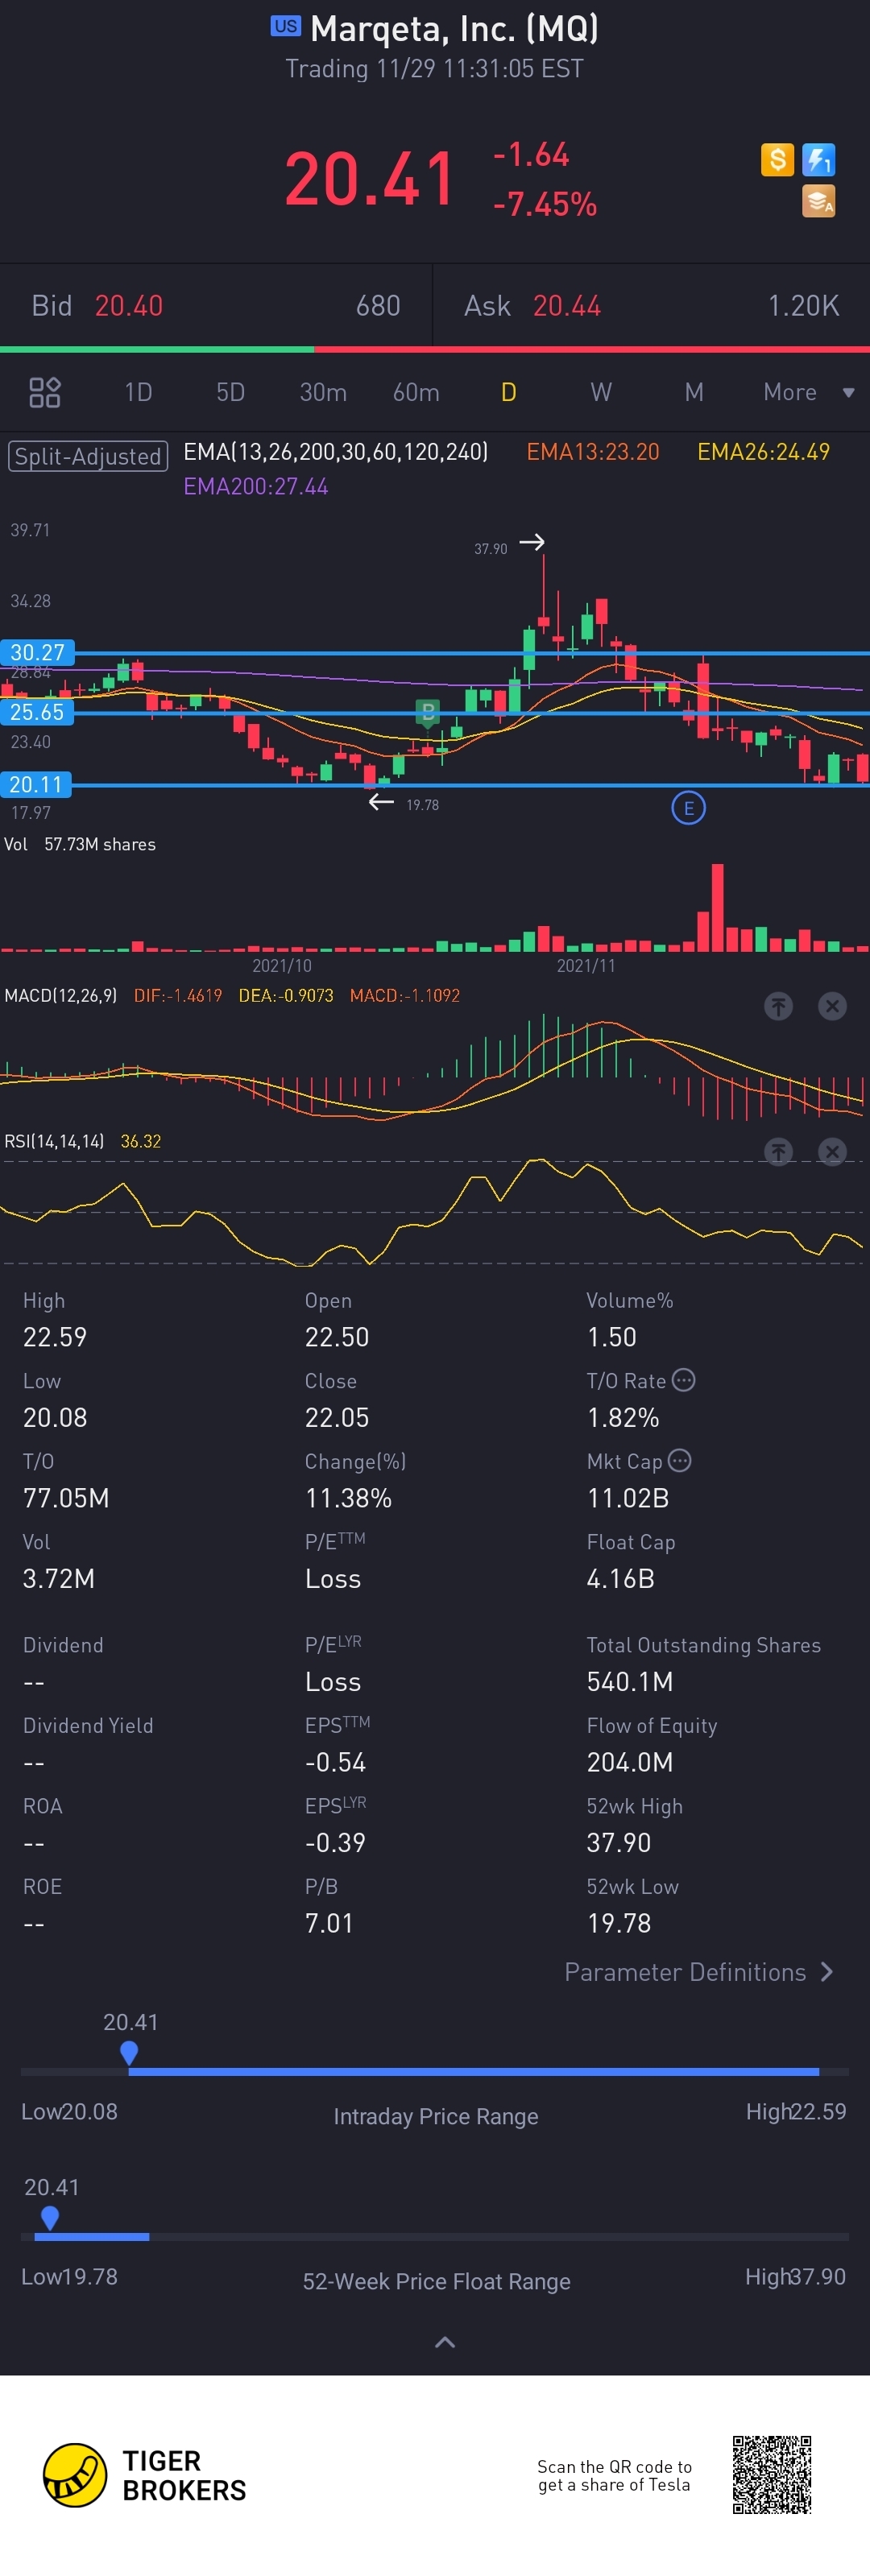Tap the orange dollar sign badge
Screen dimensions: 870x2576
(777, 159)
